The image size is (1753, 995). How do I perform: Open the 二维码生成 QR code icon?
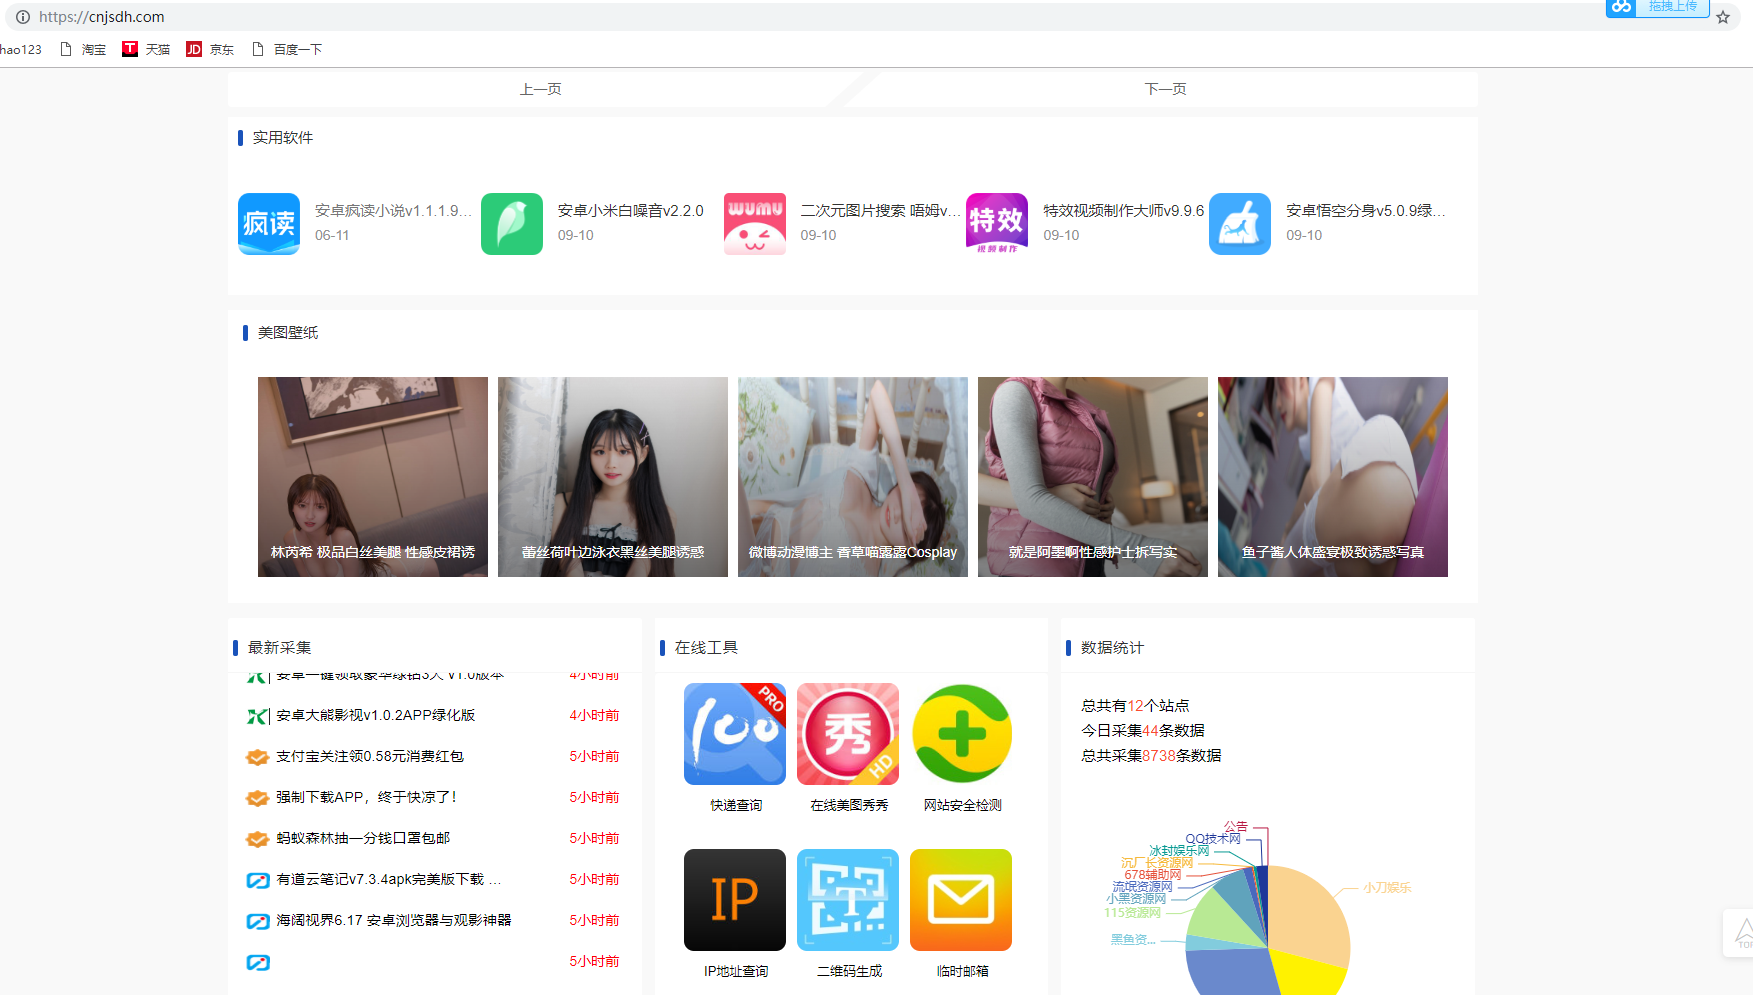tap(847, 899)
